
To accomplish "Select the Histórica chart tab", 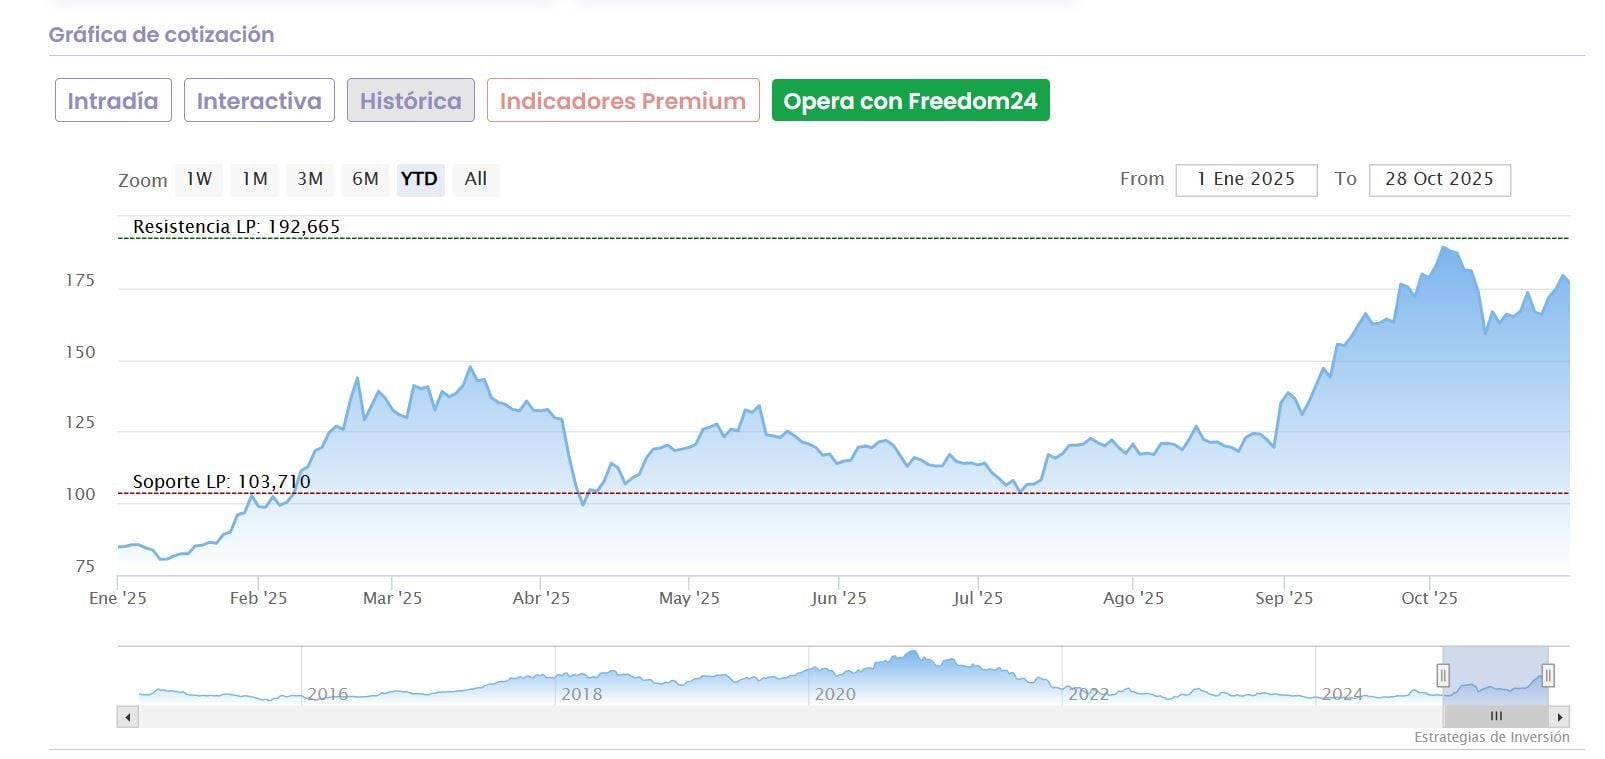I will click(x=410, y=101).
